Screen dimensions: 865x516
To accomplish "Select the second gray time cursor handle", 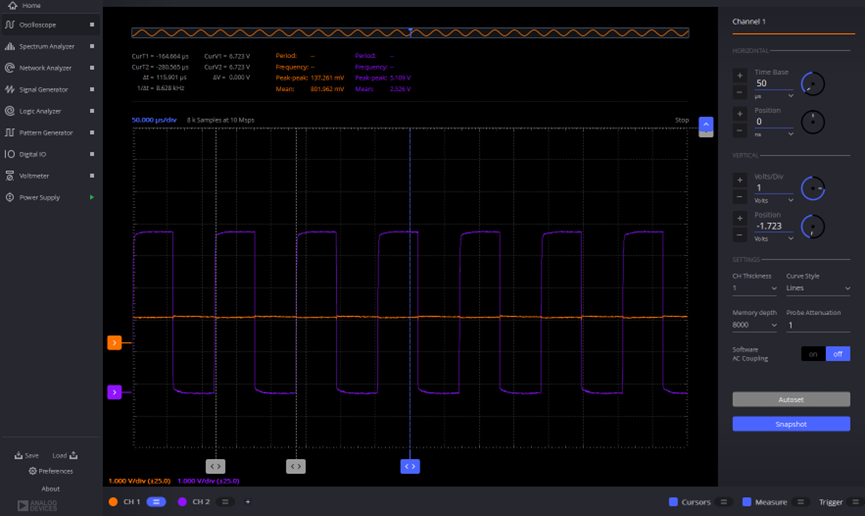I will pyautogui.click(x=296, y=466).
